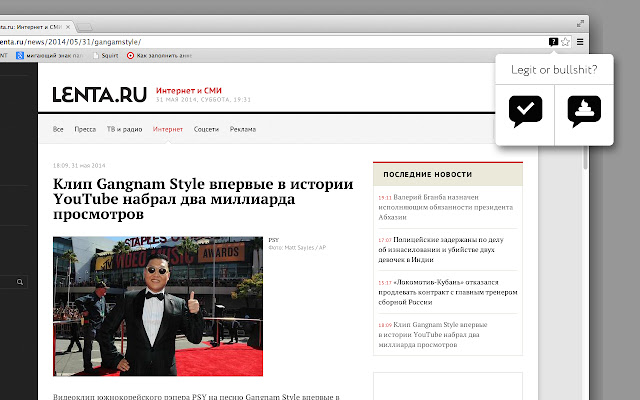Open a new tab in the browser
Image resolution: width=640 pixels, height=400 pixels.
pyautogui.click(x=85, y=27)
